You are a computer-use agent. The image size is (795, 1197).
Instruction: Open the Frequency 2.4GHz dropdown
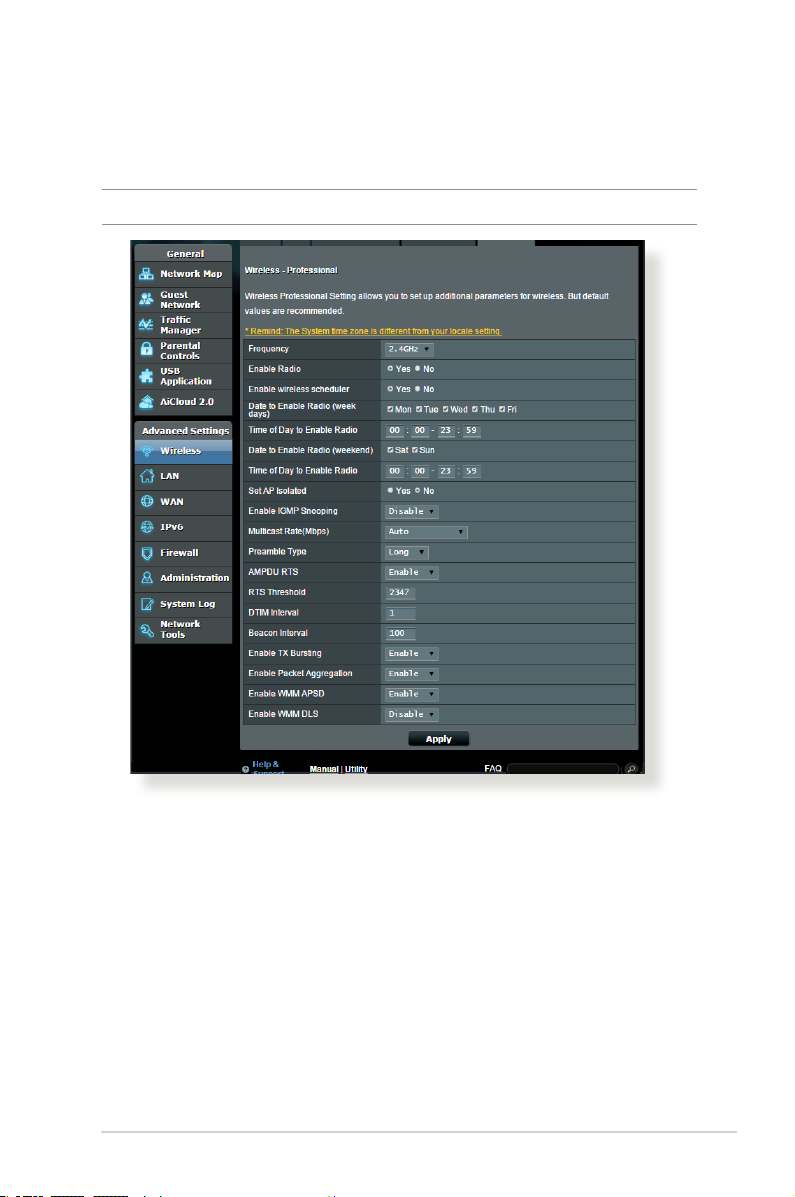409,349
